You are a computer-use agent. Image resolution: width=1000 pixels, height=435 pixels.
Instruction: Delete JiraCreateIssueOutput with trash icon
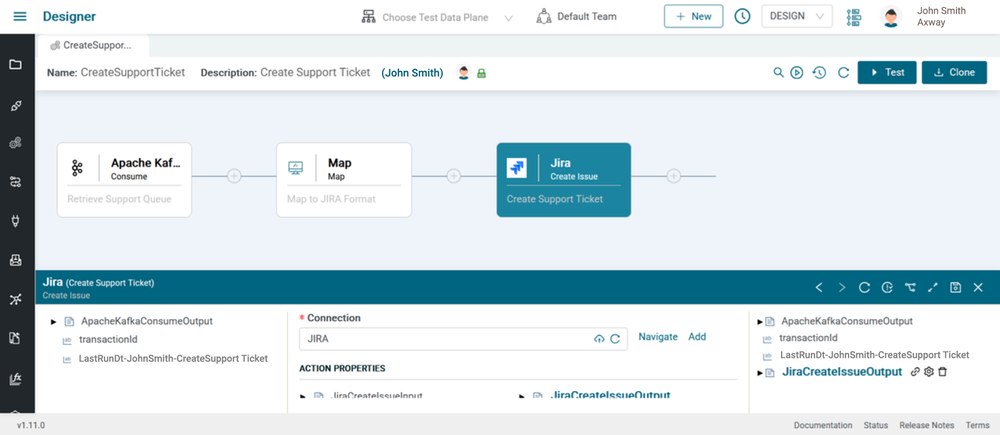click(943, 372)
